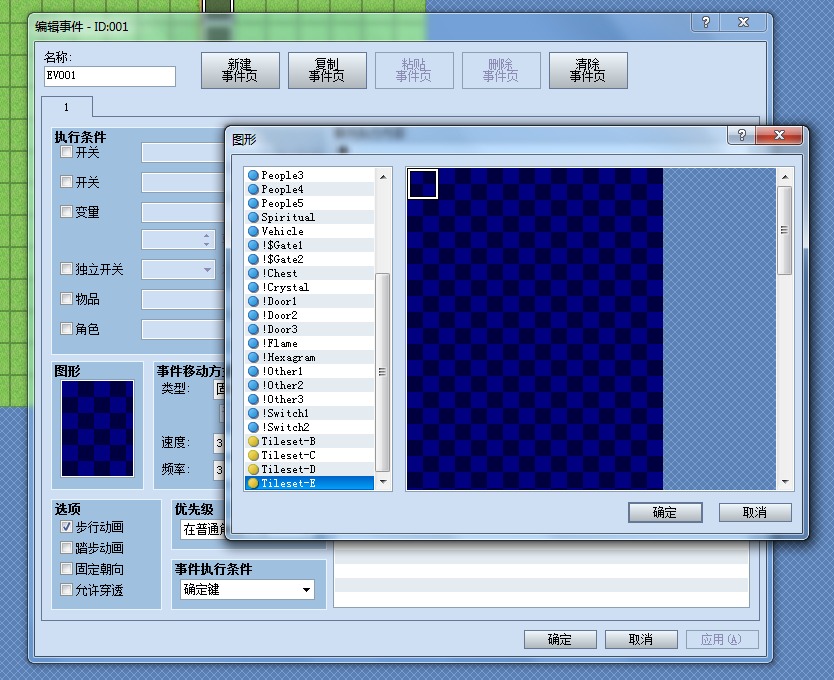Click the blue icon beside !Hexagram

(x=253, y=358)
